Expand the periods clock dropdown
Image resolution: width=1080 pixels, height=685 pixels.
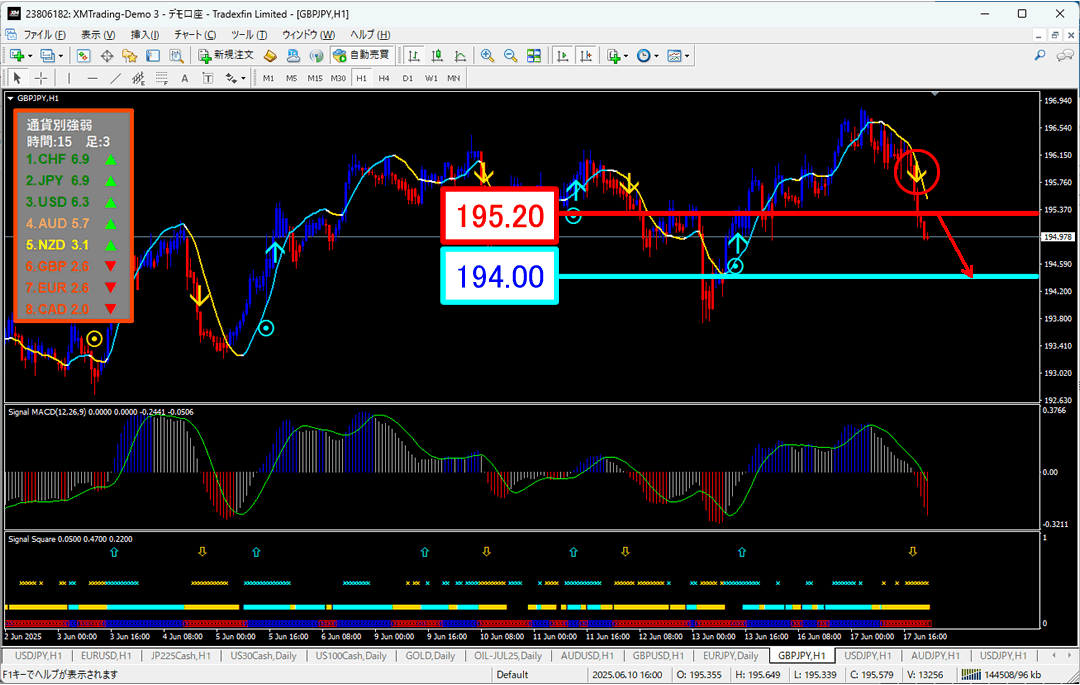656,56
